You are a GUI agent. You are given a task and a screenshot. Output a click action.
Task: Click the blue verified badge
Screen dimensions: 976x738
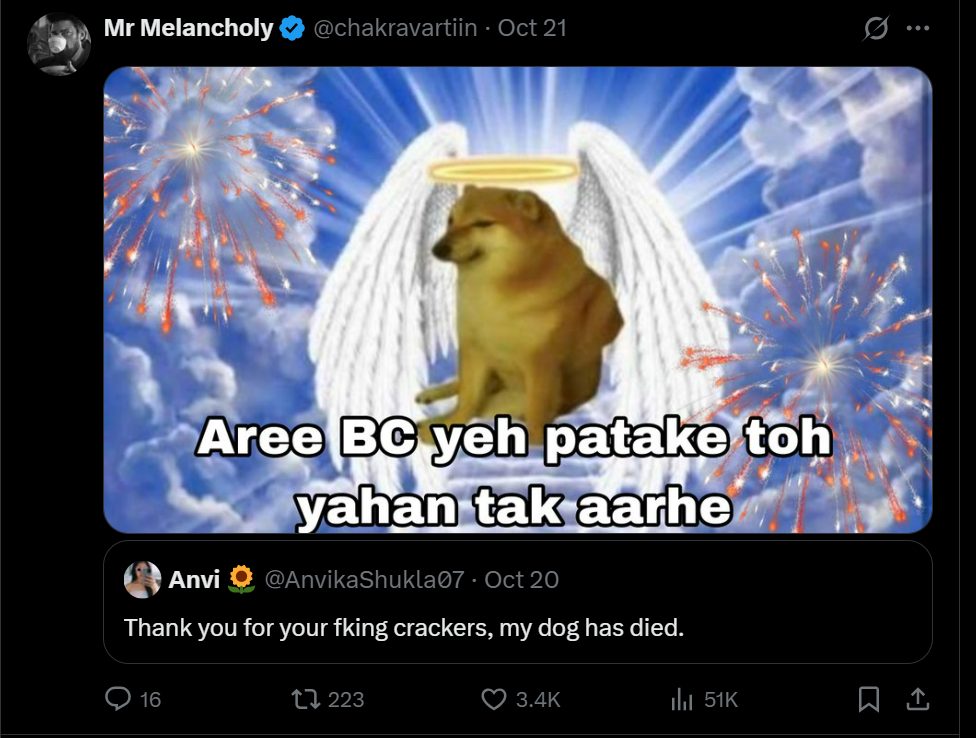click(x=292, y=29)
